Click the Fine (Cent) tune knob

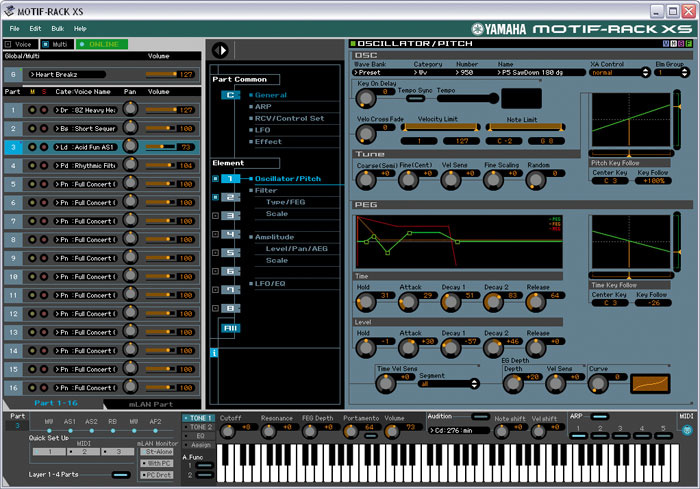coord(408,180)
